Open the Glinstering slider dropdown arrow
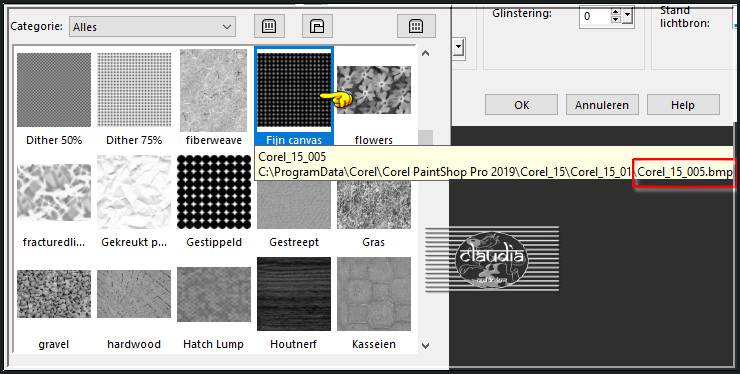740x374 pixels. coord(627,16)
